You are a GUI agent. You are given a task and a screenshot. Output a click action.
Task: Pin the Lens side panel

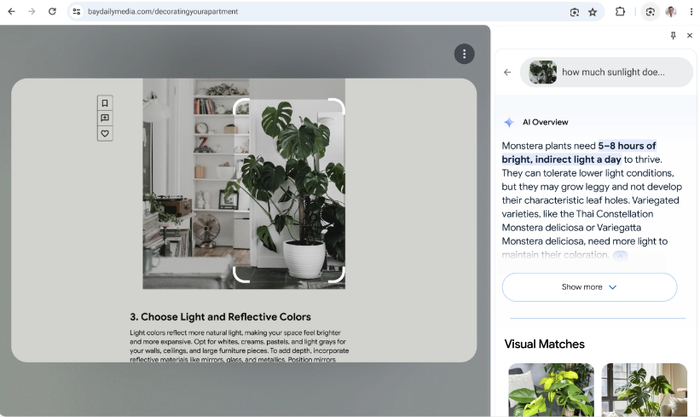coord(673,35)
